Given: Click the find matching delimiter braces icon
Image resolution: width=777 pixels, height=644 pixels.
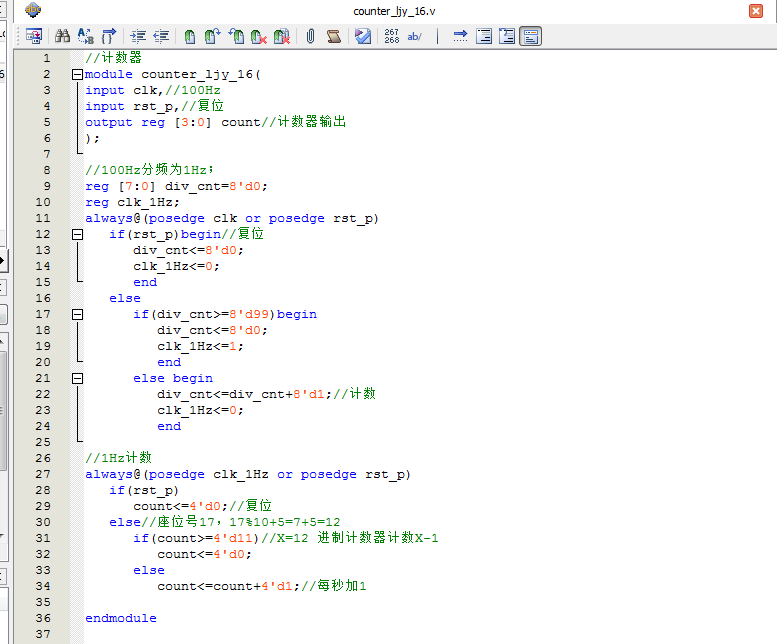Looking at the screenshot, I should click(109, 36).
